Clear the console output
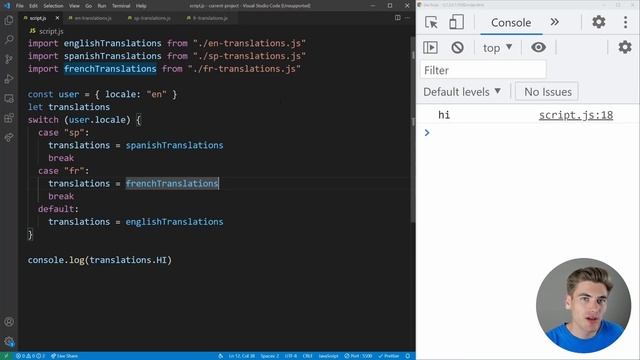The image size is (640, 360). point(457,47)
